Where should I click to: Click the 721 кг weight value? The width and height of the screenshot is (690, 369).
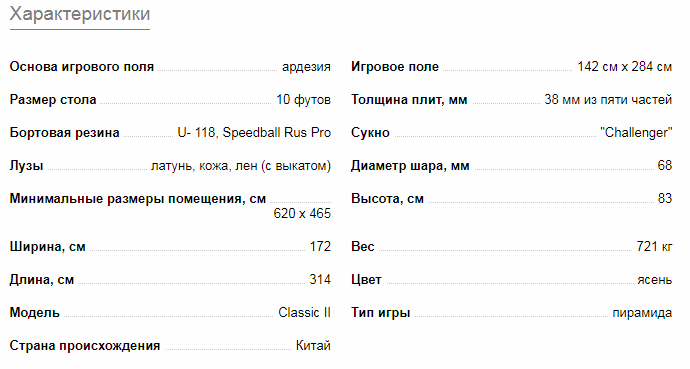pos(654,247)
